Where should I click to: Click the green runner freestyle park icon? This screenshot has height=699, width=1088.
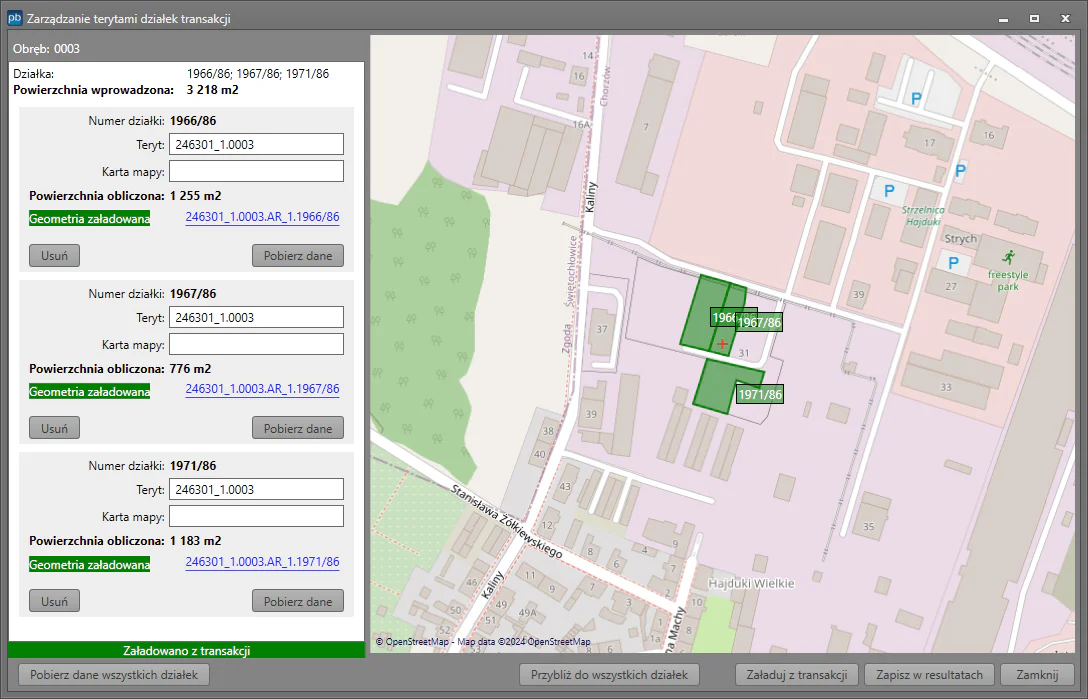coord(1008,255)
